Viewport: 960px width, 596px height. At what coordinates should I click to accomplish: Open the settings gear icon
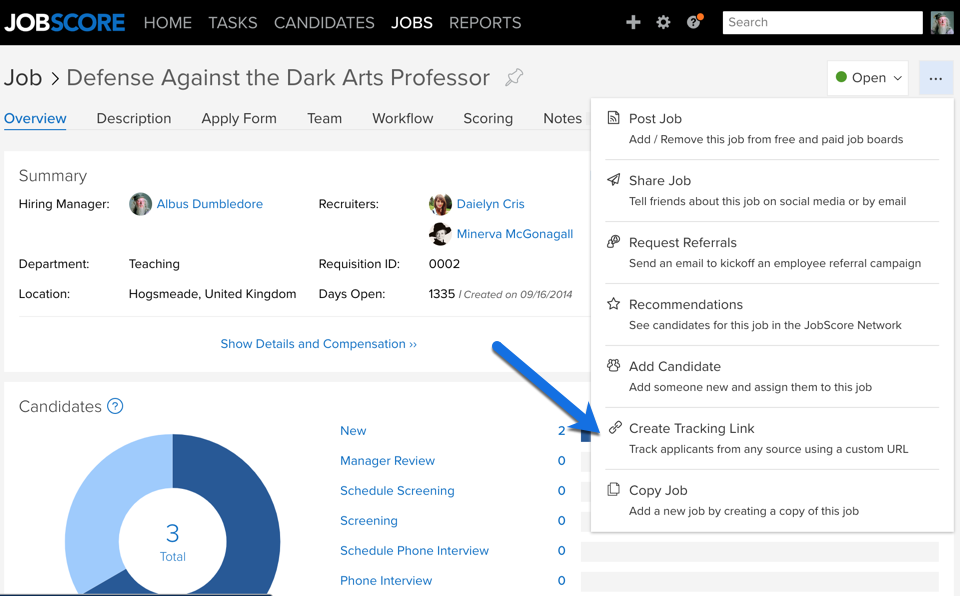tap(663, 23)
